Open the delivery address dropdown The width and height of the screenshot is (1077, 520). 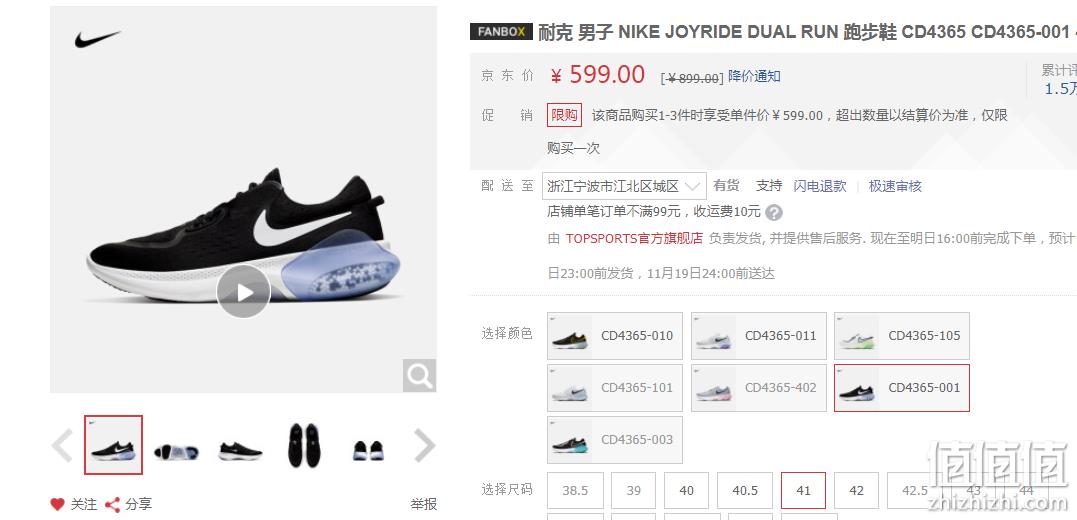pos(624,186)
